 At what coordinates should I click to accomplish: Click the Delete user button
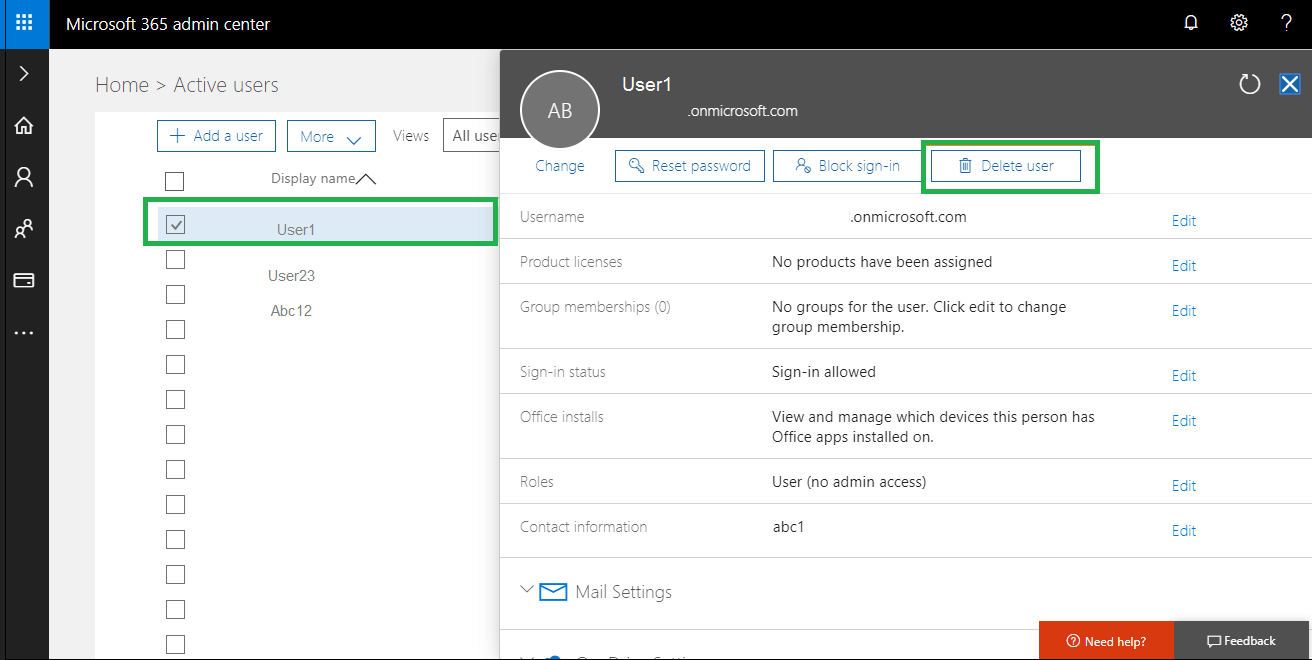tap(1006, 166)
